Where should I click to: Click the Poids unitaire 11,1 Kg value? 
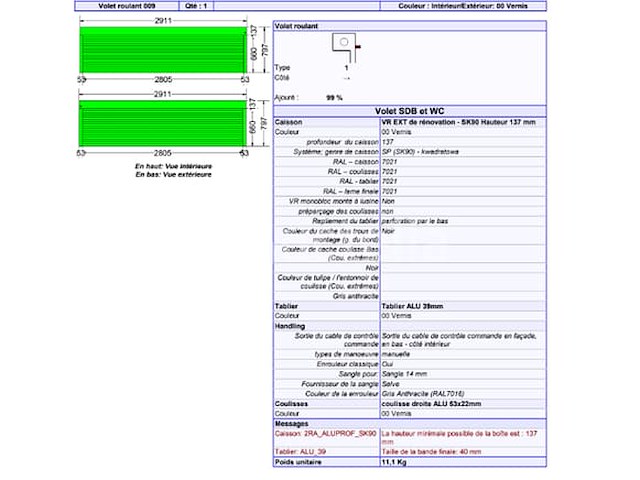pos(394,463)
